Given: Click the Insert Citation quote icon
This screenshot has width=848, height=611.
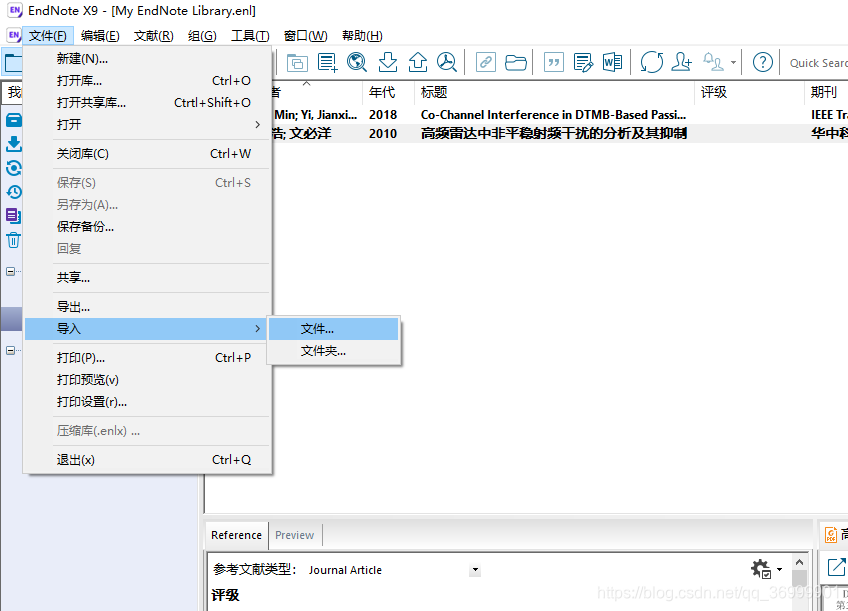Looking at the screenshot, I should (554, 62).
